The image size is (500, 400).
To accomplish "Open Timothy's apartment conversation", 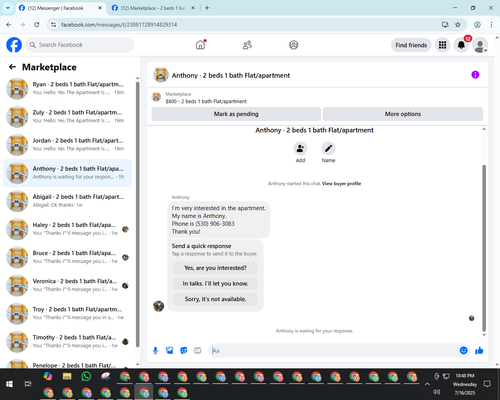I will [67, 341].
